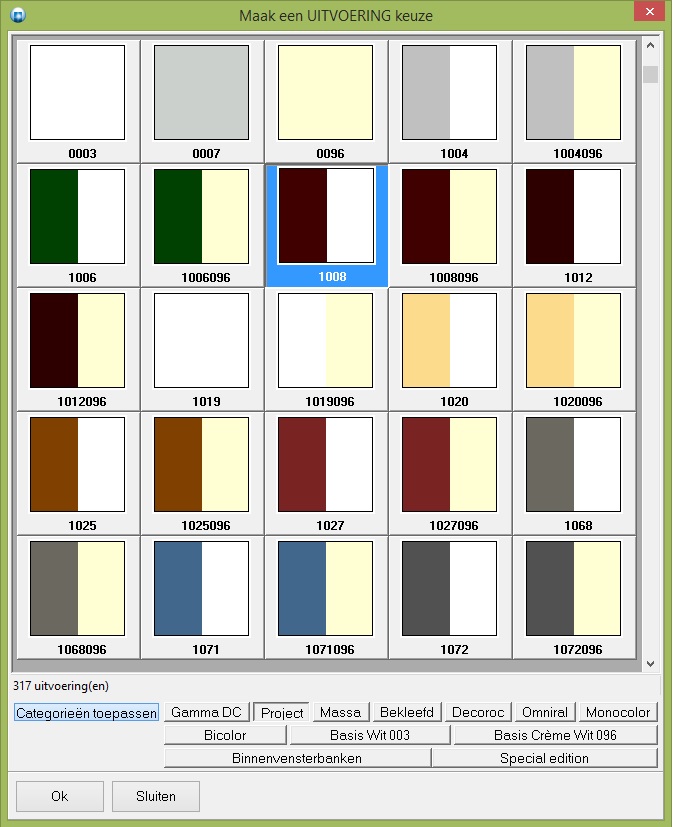Click the Sluiten button
The width and height of the screenshot is (674, 827).
(x=156, y=796)
